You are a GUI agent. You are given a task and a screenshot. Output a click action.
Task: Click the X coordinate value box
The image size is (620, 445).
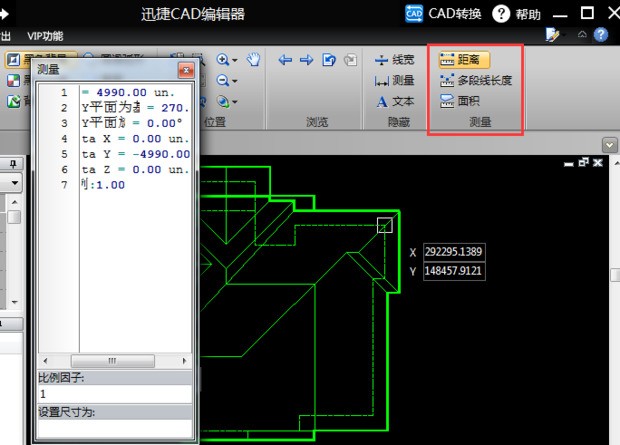[x=454, y=252]
